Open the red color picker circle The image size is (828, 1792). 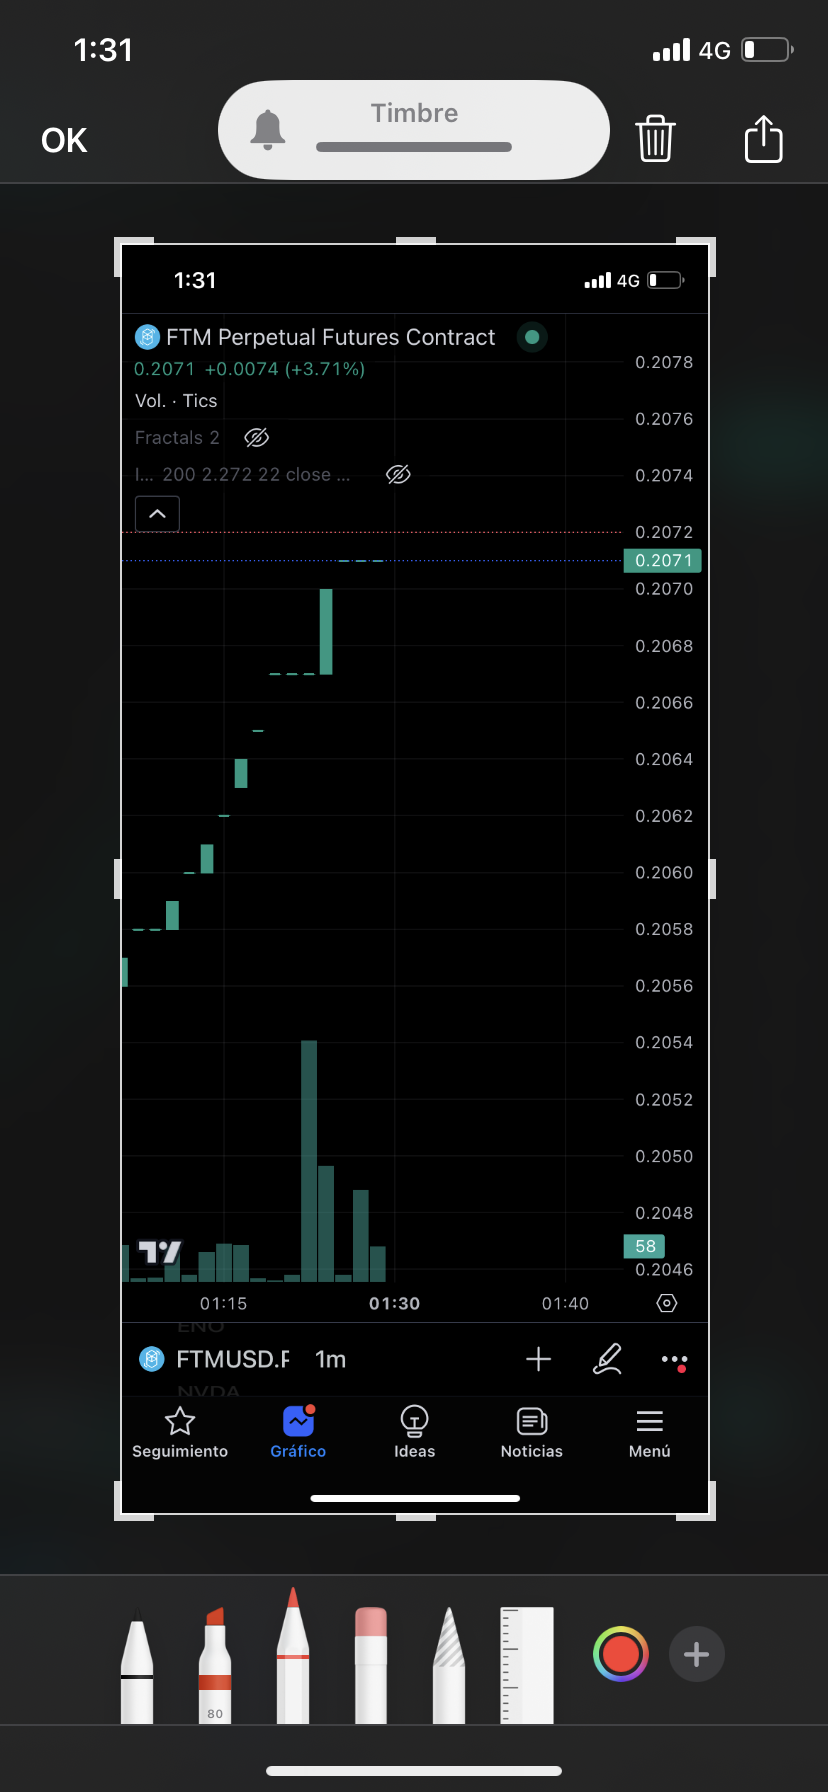620,1654
